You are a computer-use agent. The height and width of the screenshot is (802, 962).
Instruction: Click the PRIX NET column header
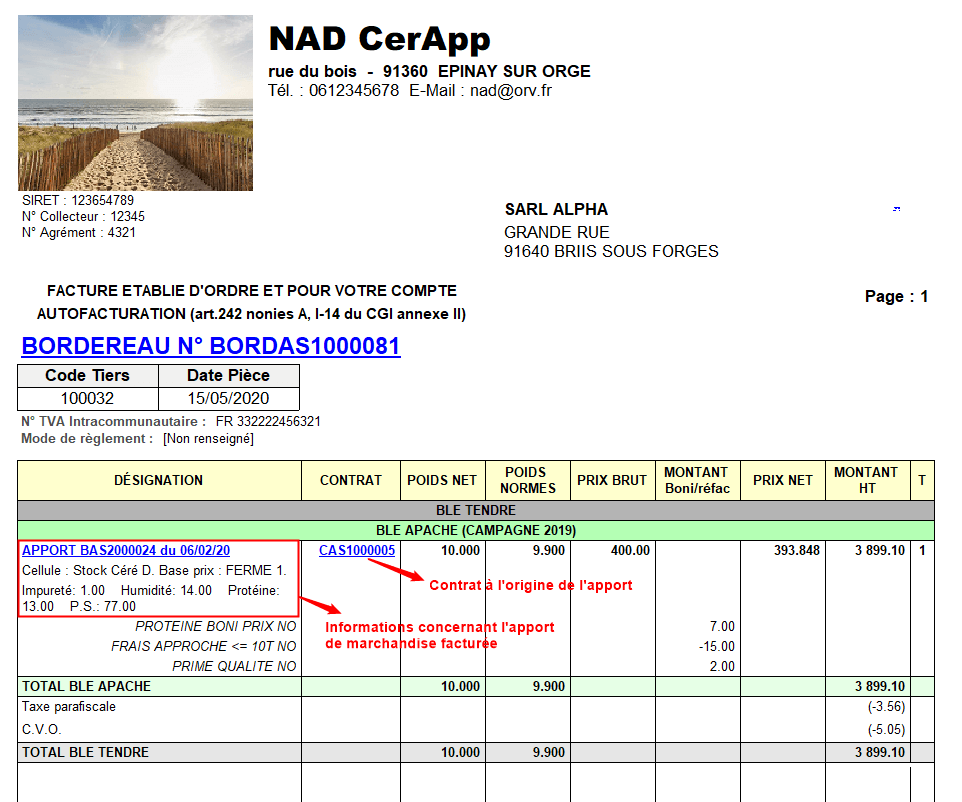click(782, 480)
